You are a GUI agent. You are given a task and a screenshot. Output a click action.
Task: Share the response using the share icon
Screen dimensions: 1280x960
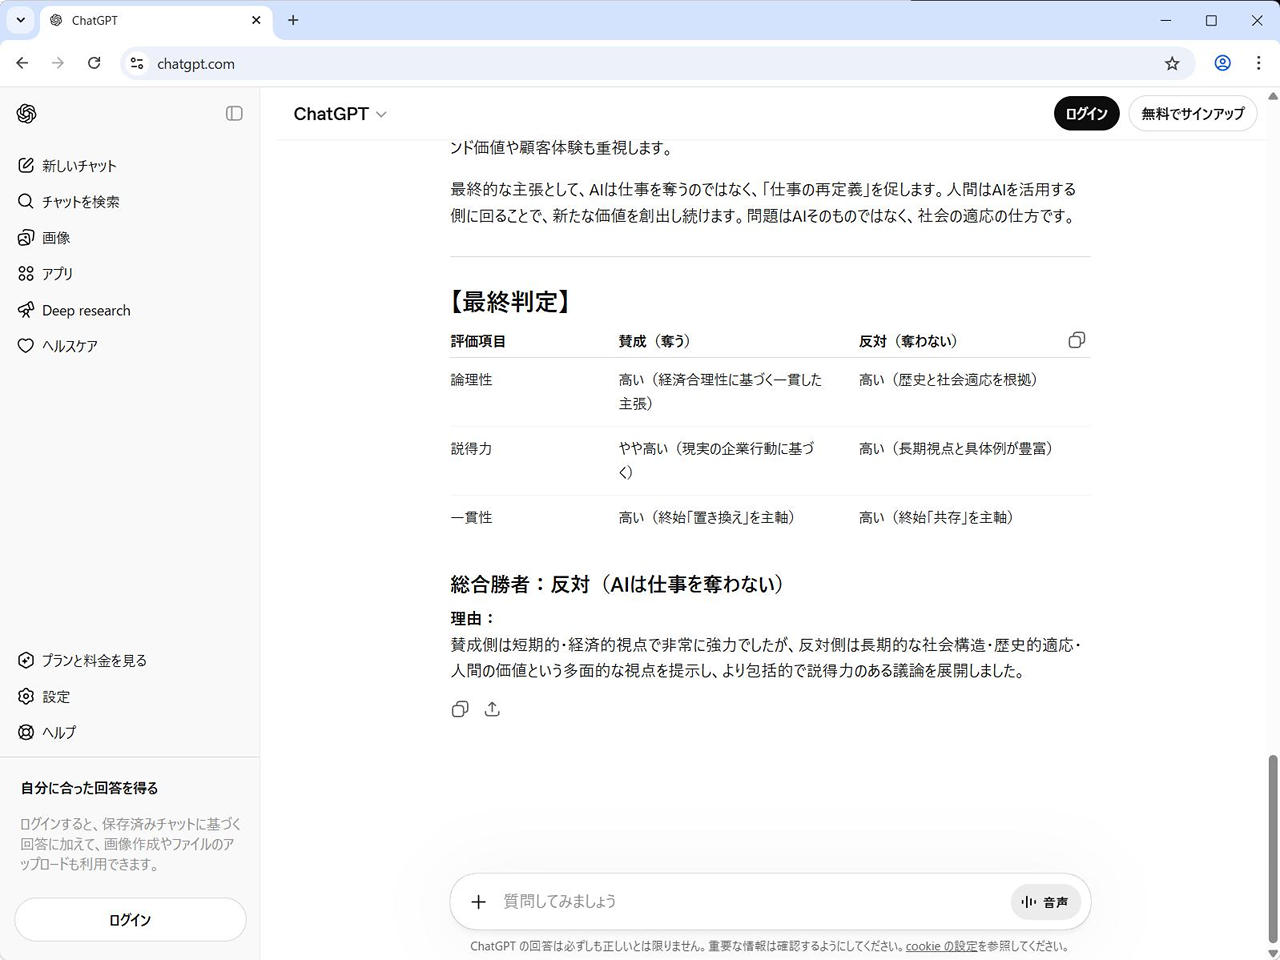492,709
